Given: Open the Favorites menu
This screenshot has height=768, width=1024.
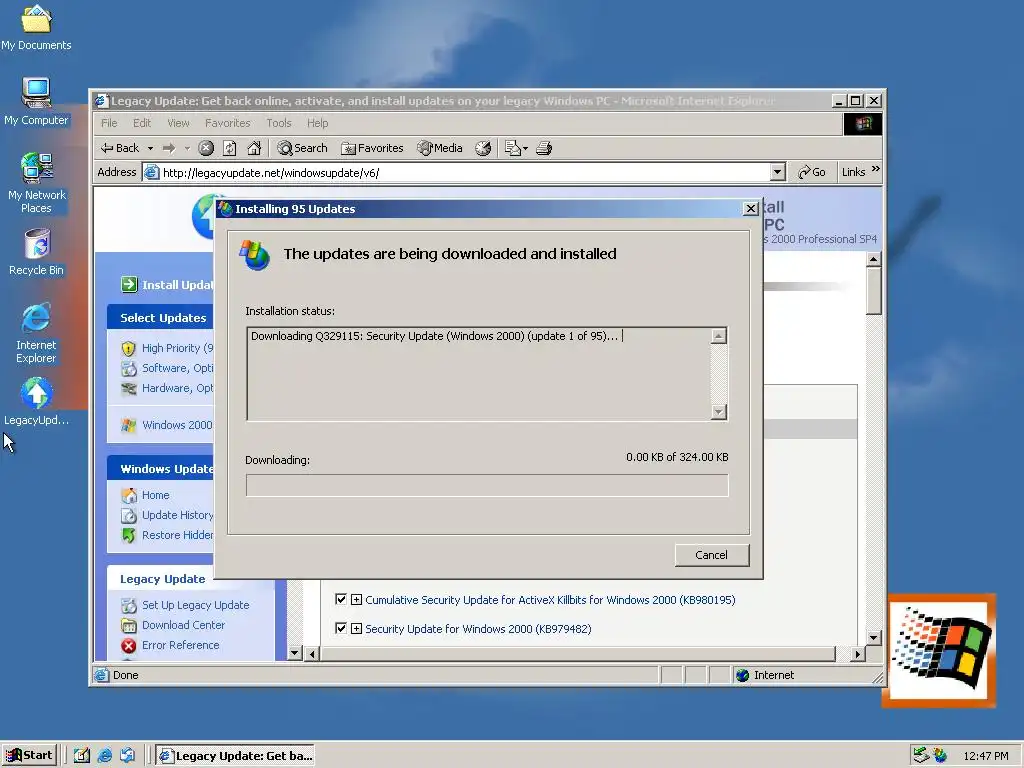Looking at the screenshot, I should pyautogui.click(x=227, y=123).
